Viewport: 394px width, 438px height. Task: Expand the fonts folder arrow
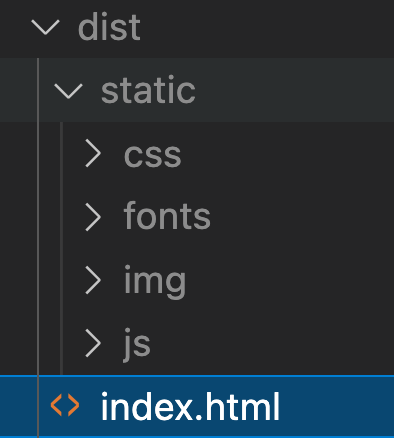click(x=93, y=217)
